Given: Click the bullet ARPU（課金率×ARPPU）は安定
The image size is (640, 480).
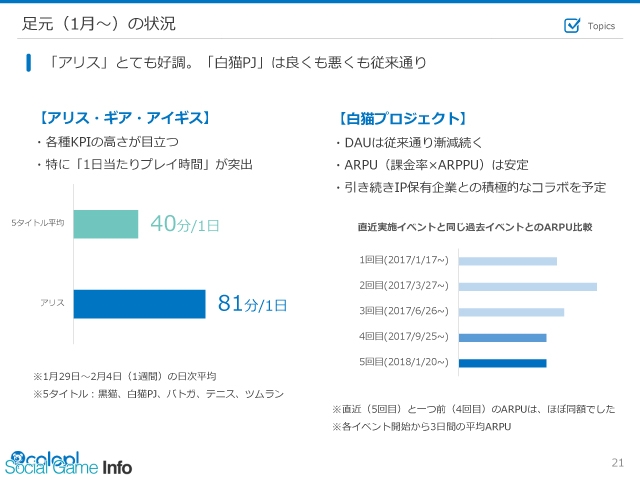Looking at the screenshot, I should pos(432,165).
